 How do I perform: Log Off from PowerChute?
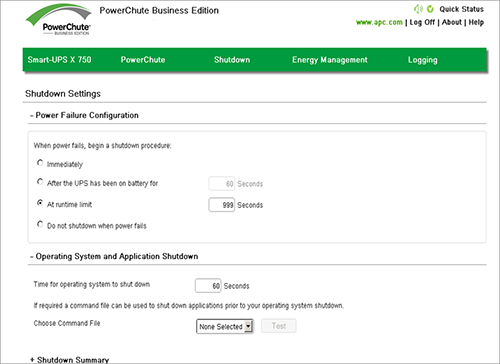tap(422, 22)
